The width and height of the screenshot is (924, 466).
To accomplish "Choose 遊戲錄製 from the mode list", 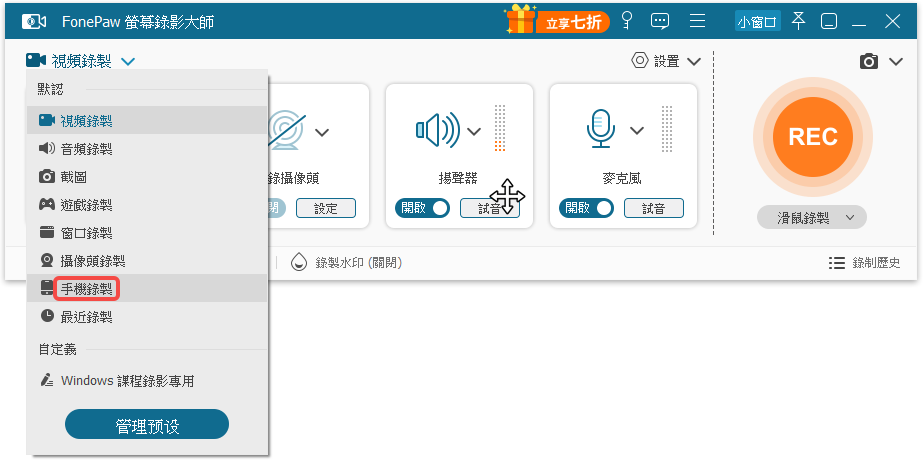I will tap(147, 204).
